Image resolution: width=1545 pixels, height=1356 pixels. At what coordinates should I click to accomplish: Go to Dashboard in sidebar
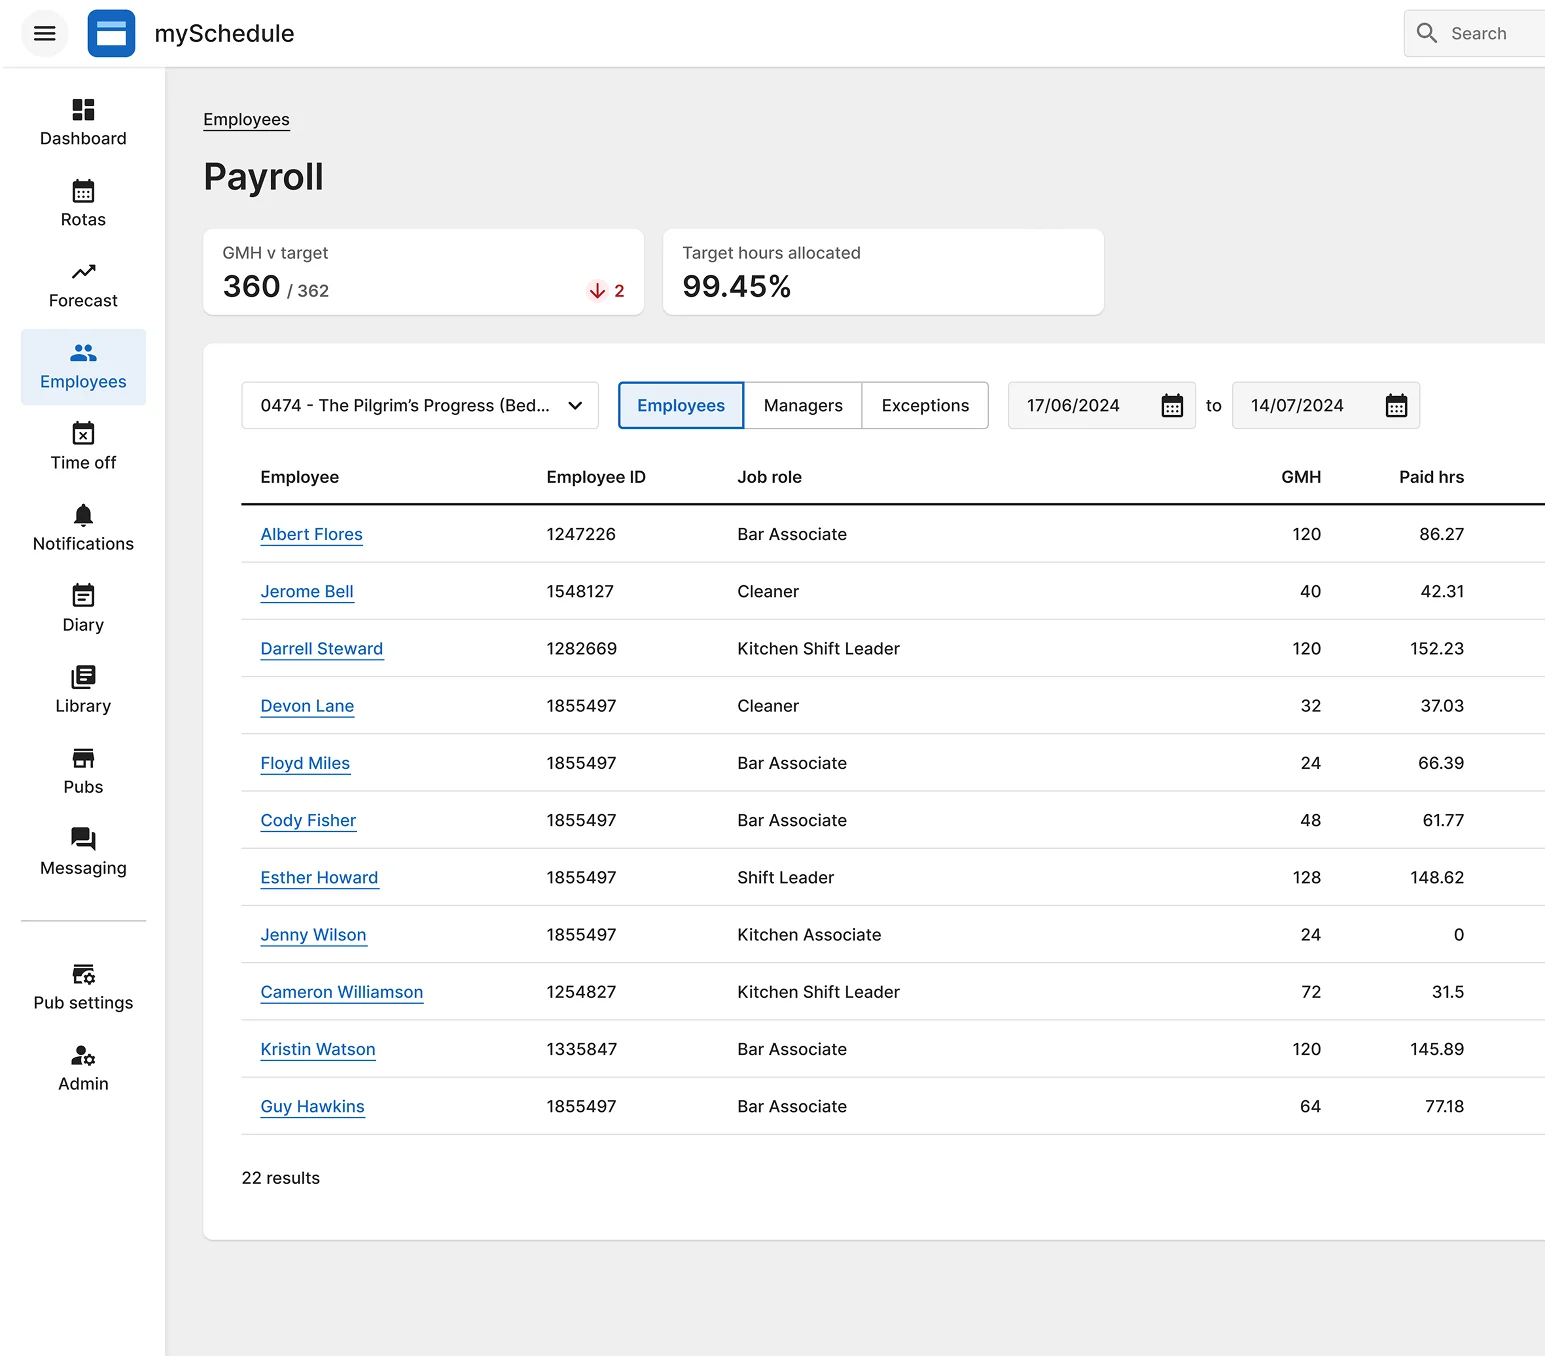pyautogui.click(x=83, y=124)
